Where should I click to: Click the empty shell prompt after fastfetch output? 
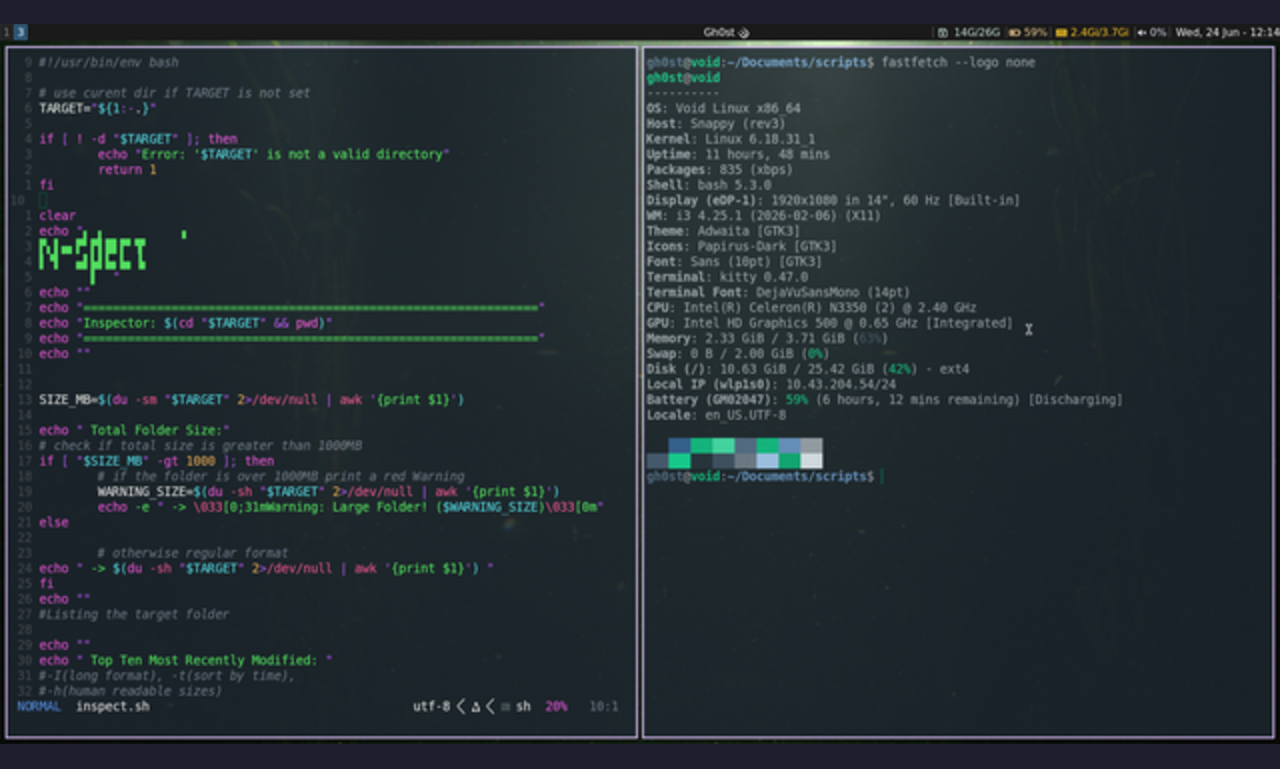(763, 477)
